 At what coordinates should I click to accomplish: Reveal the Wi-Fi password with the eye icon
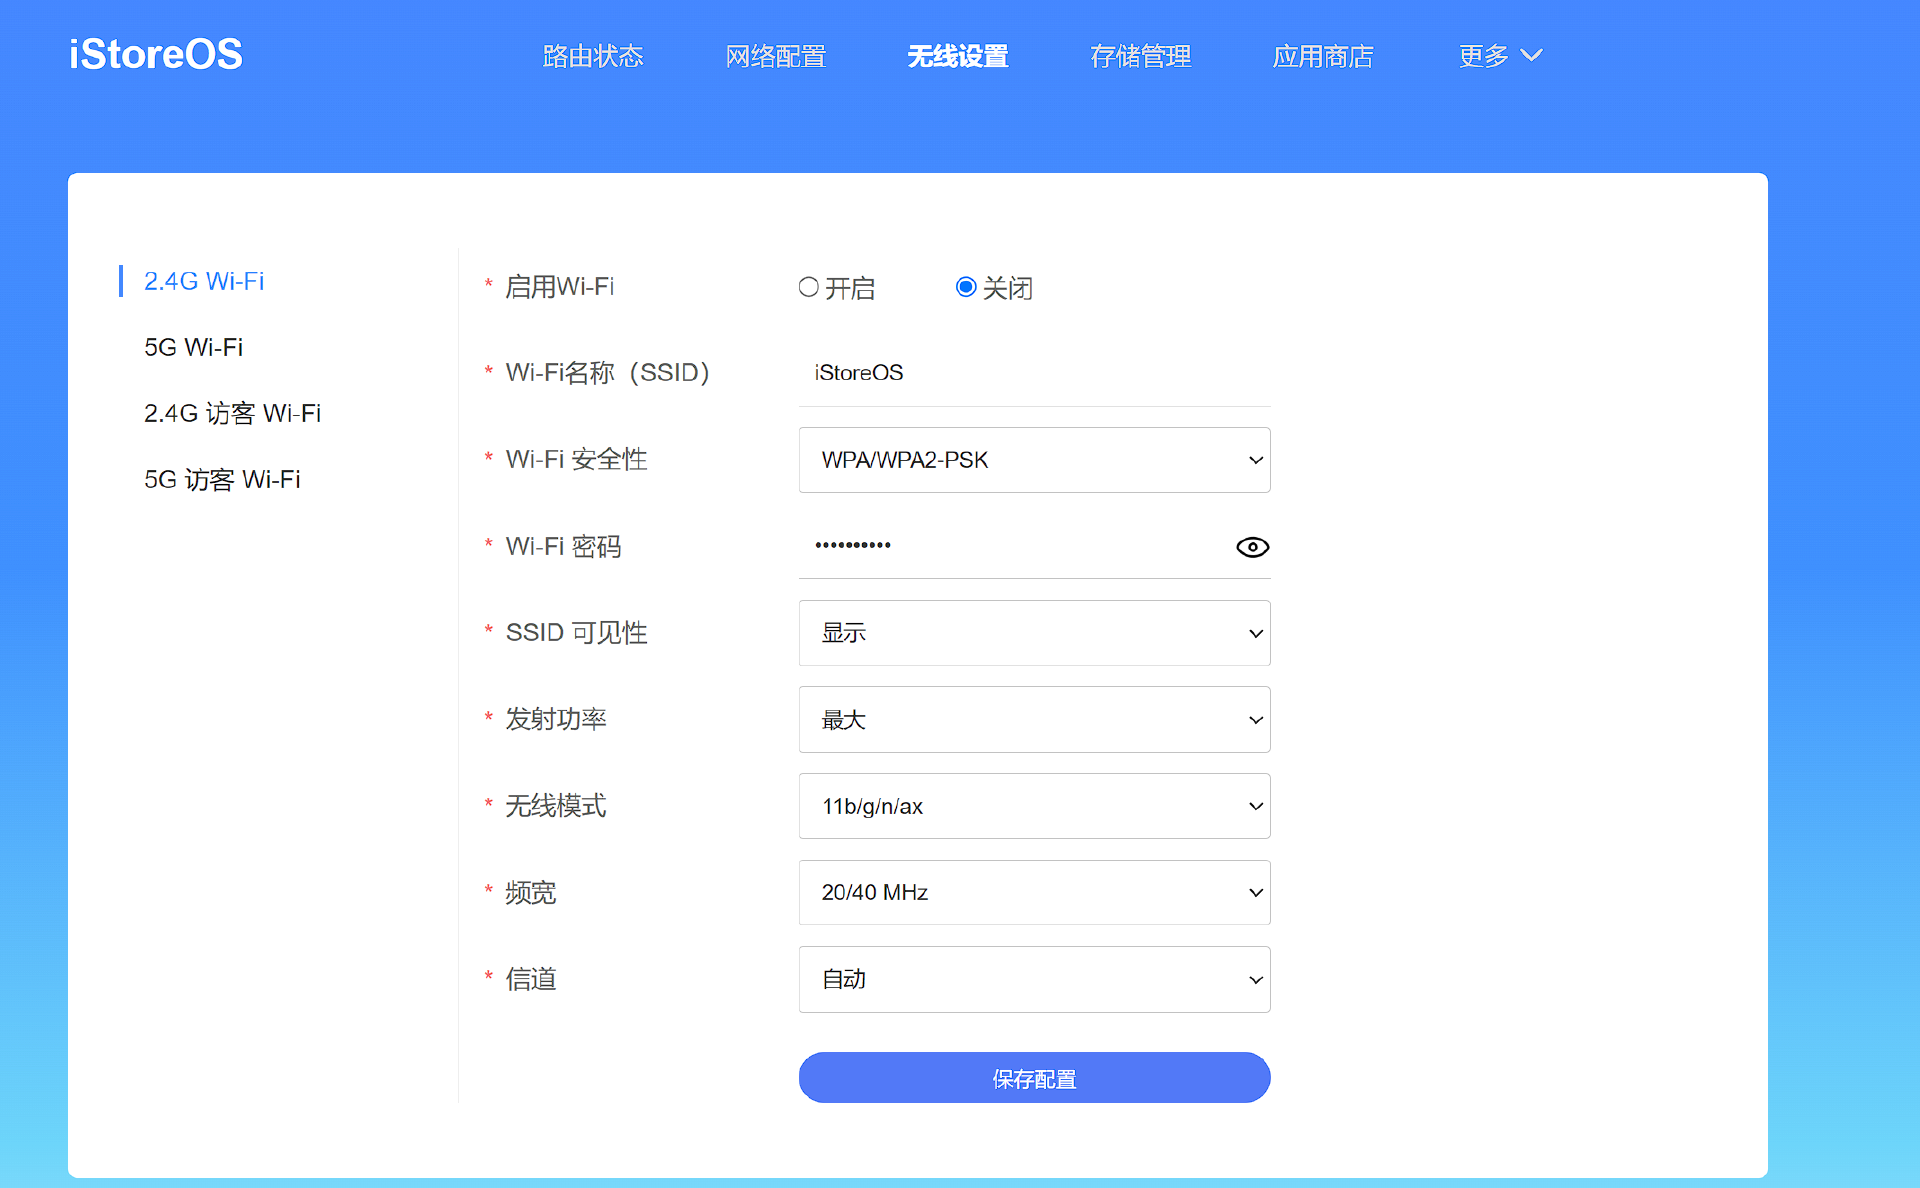(x=1251, y=547)
